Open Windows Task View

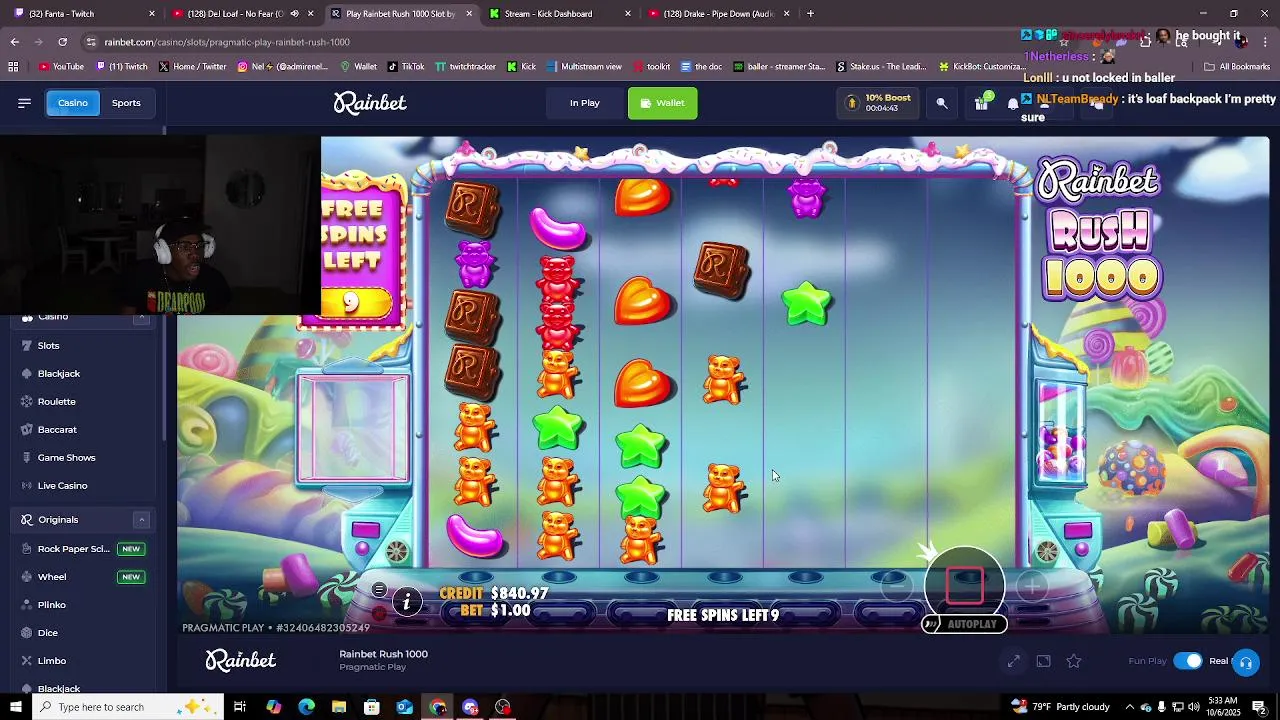coord(240,707)
